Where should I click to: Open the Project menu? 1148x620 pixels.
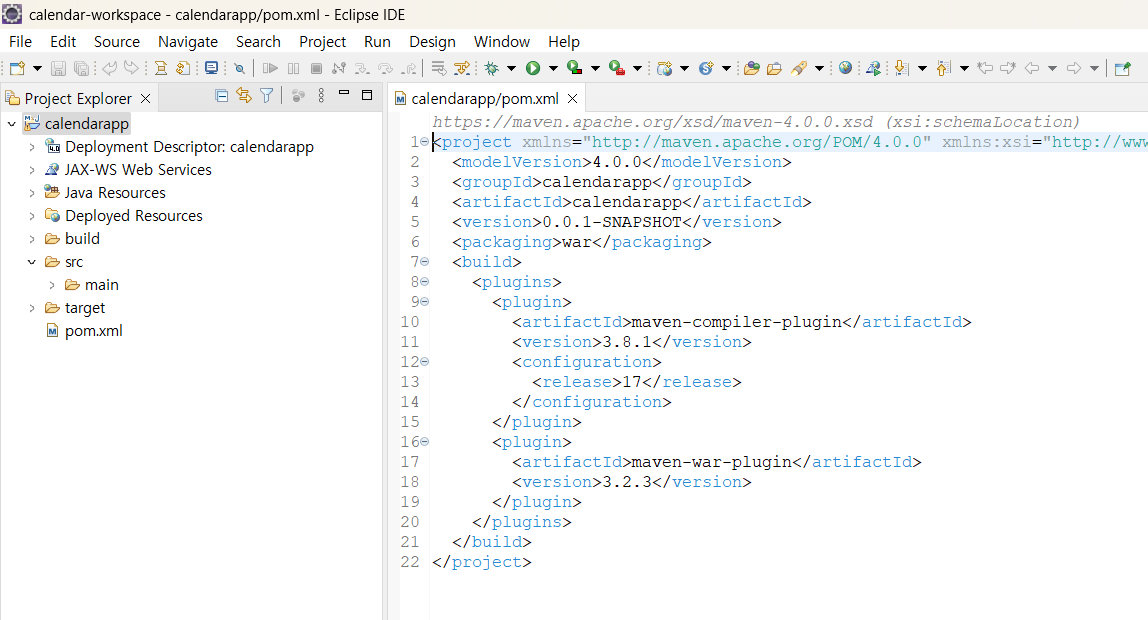click(322, 42)
